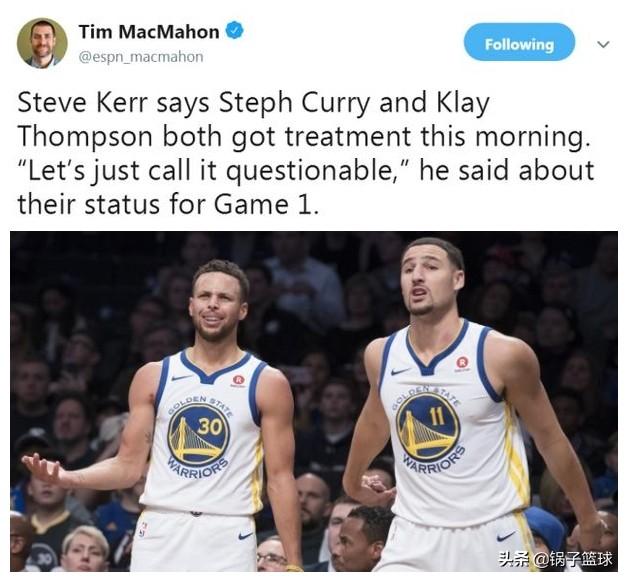This screenshot has height=582, width=628.
Task: Click Nike swoosh on the number 11 jersey
Action: click(x=401, y=371)
